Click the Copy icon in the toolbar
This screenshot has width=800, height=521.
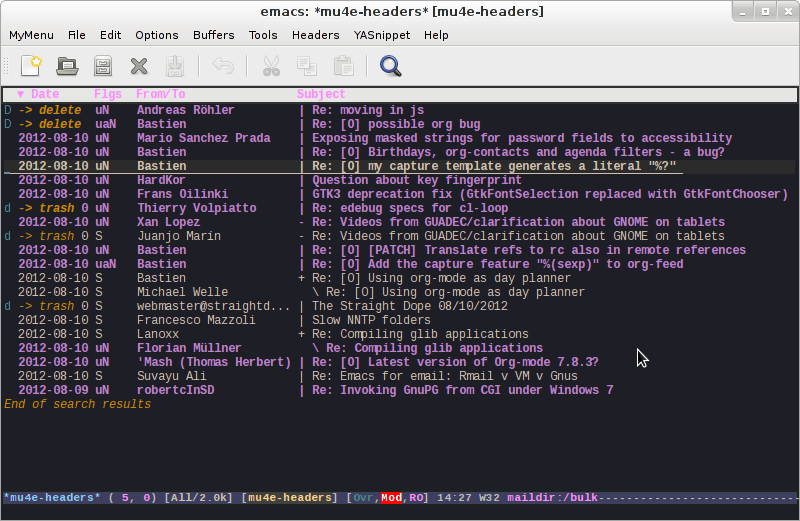pyautogui.click(x=306, y=66)
